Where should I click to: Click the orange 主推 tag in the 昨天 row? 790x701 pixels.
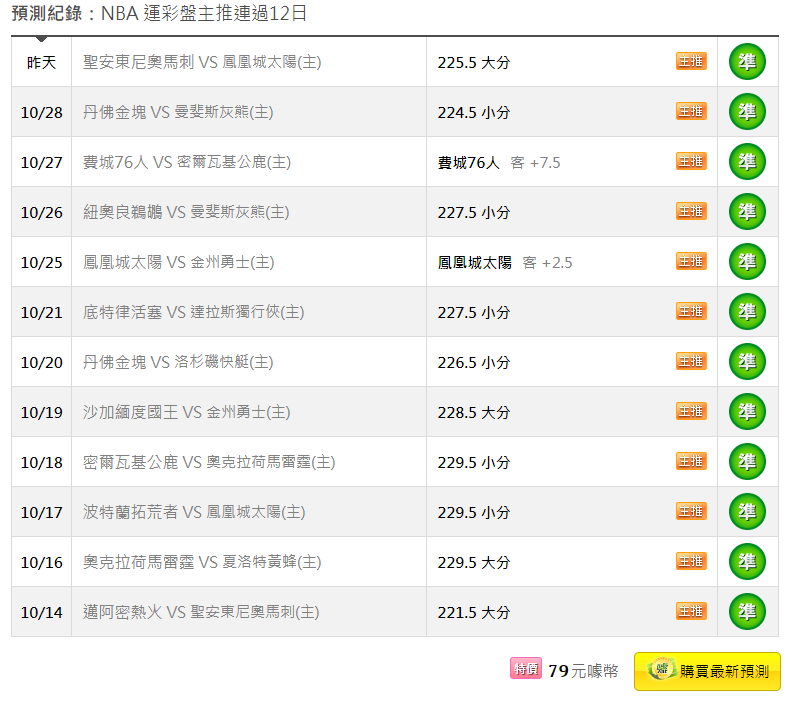click(691, 61)
